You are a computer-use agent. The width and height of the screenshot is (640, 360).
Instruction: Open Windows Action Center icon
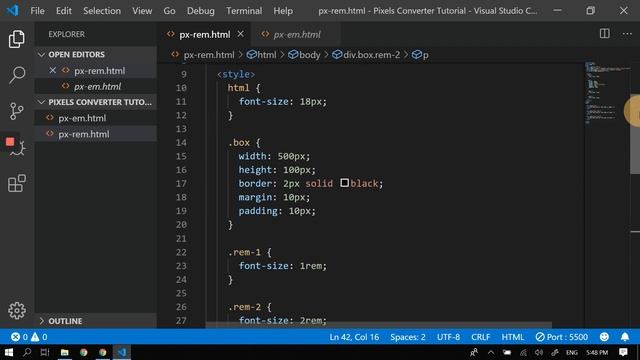click(x=623, y=352)
